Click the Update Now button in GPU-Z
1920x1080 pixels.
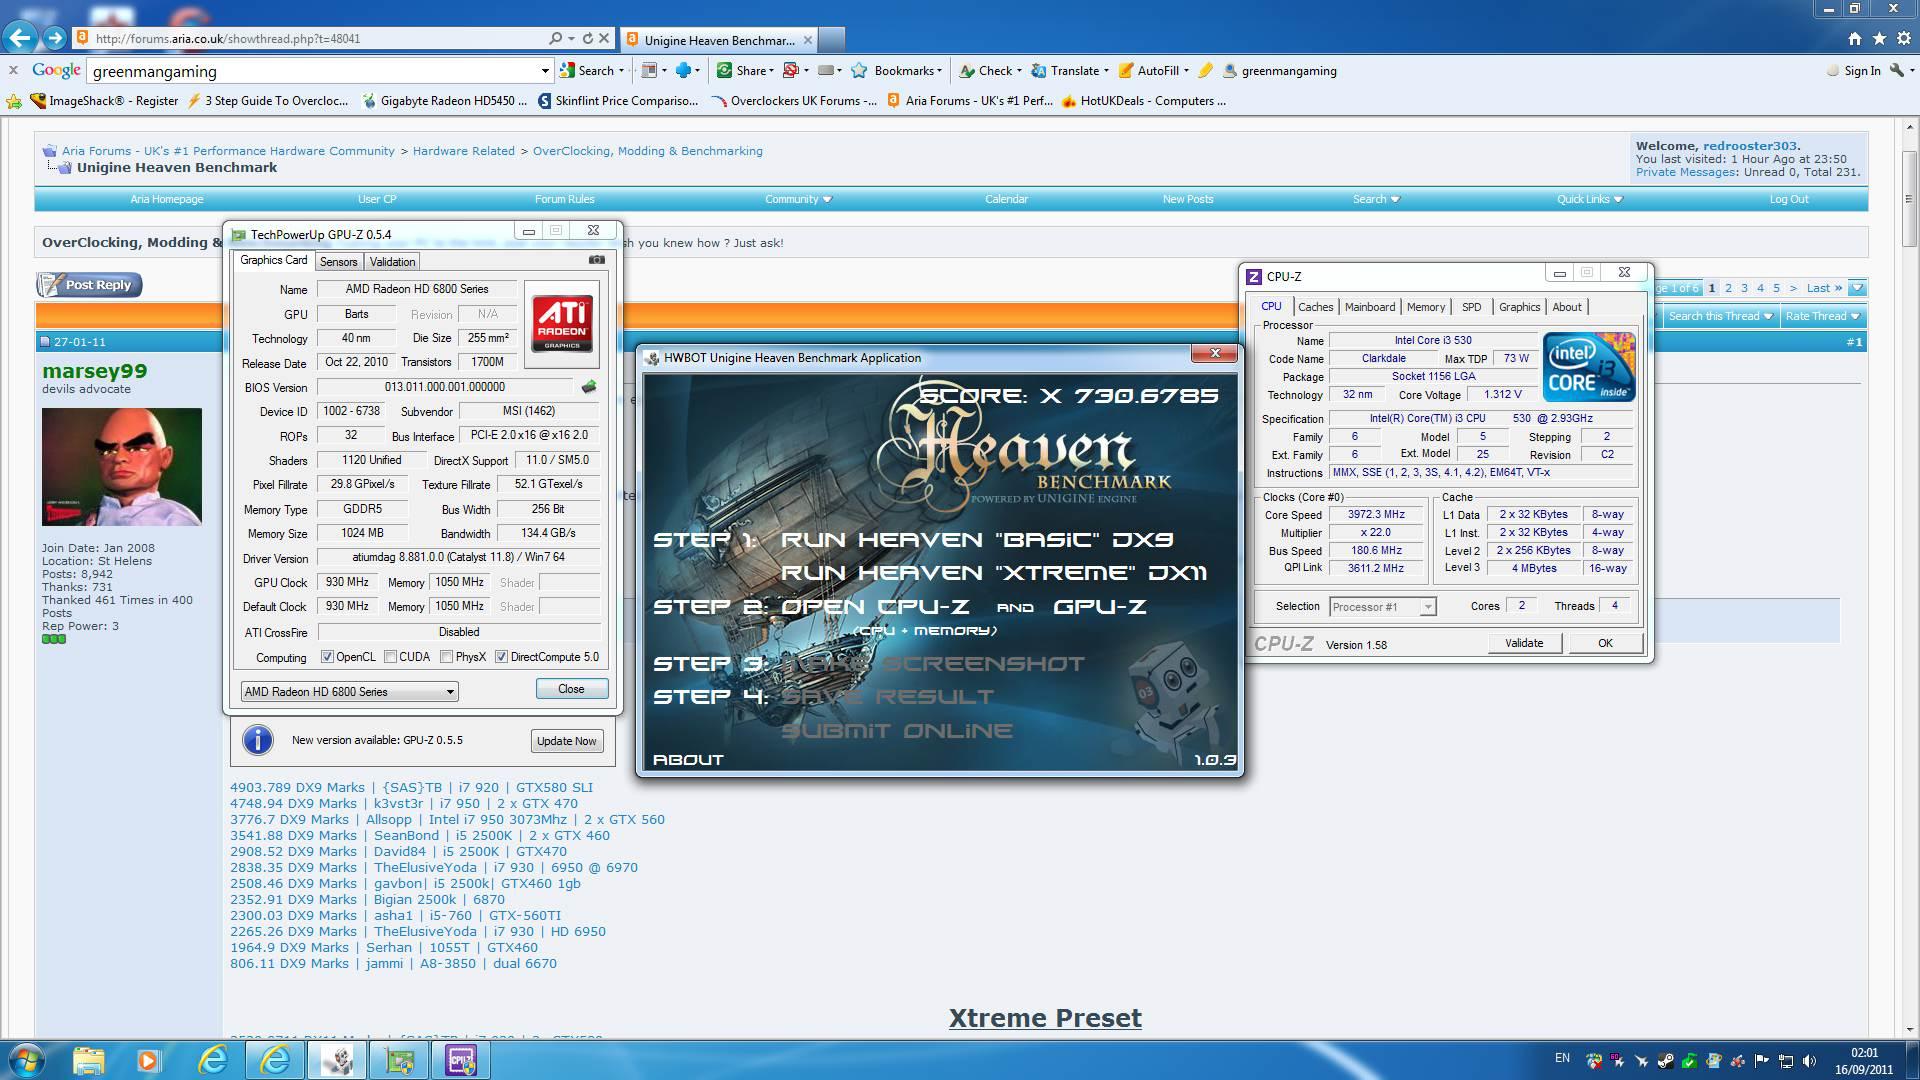tap(566, 741)
